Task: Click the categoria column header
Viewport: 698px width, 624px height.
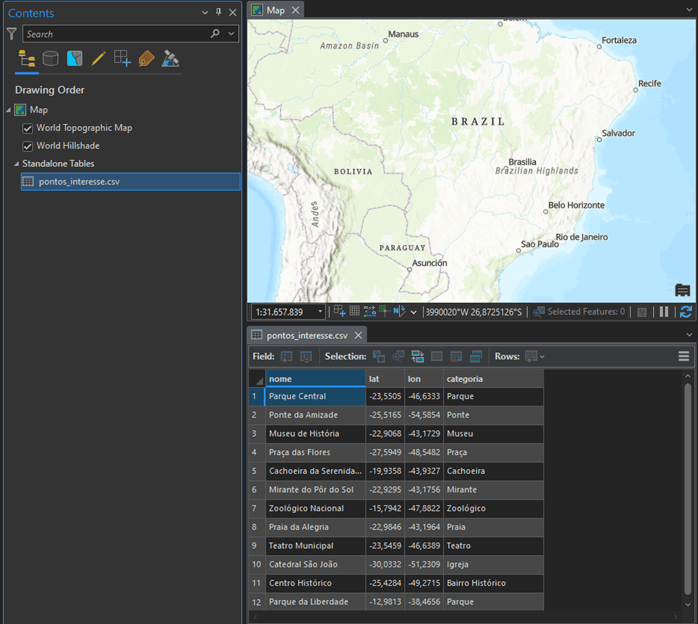Action: (465, 379)
